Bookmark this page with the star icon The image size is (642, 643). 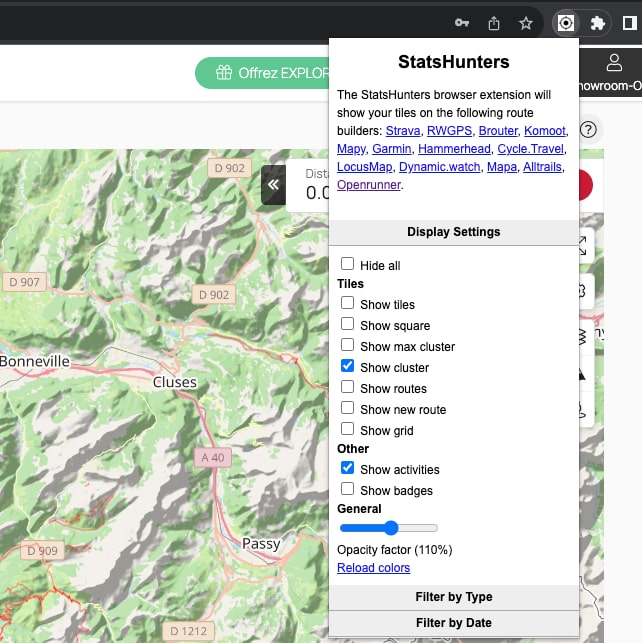coord(526,23)
